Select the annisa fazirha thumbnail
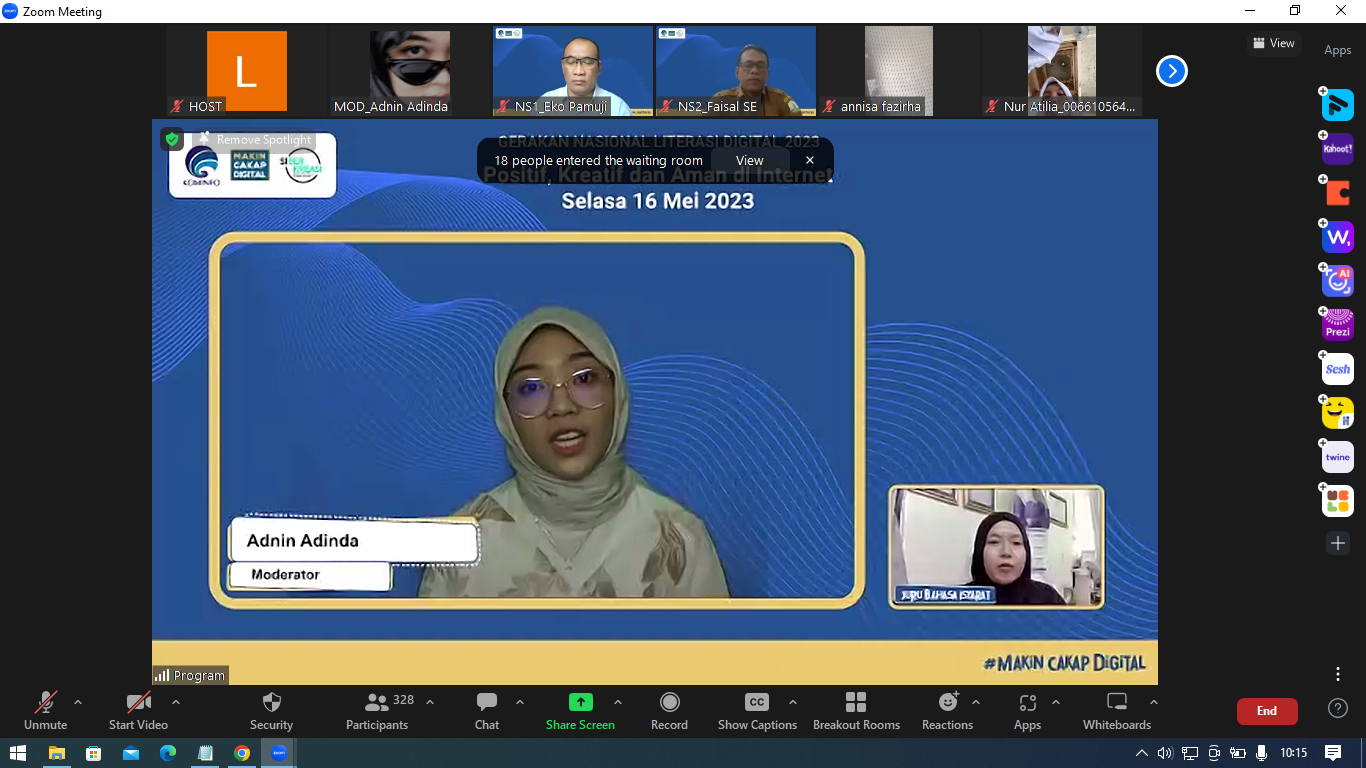This screenshot has width=1366, height=768. pyautogui.click(x=899, y=71)
